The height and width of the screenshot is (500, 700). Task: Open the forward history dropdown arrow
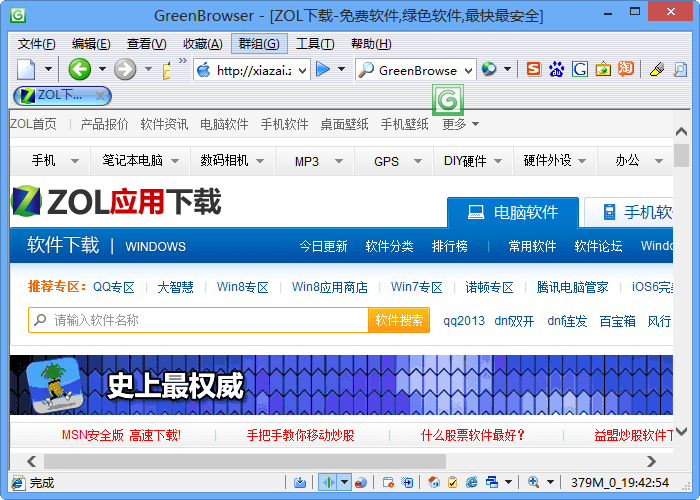(x=148, y=69)
